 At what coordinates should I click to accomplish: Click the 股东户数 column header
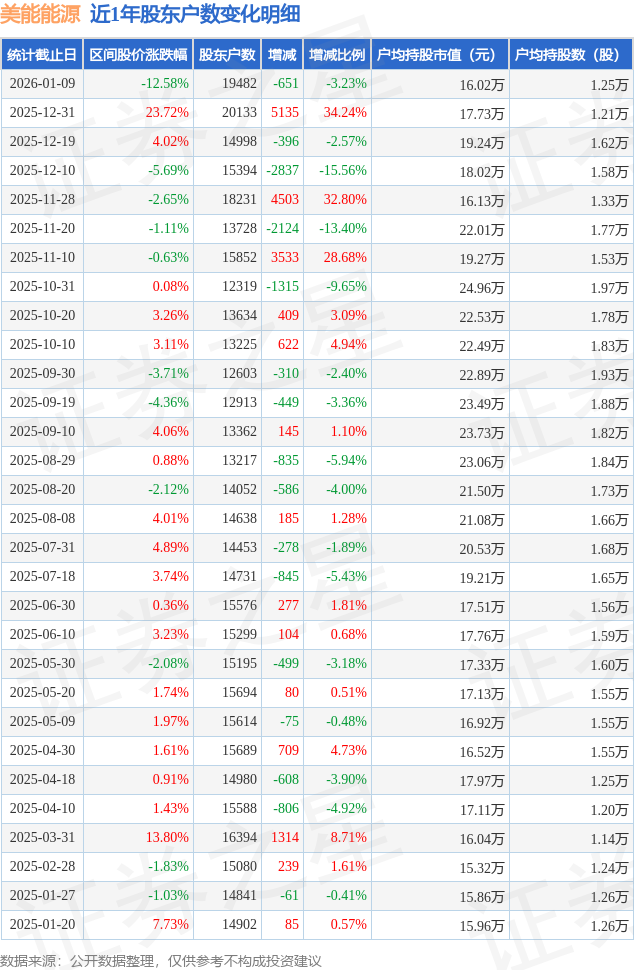(227, 55)
